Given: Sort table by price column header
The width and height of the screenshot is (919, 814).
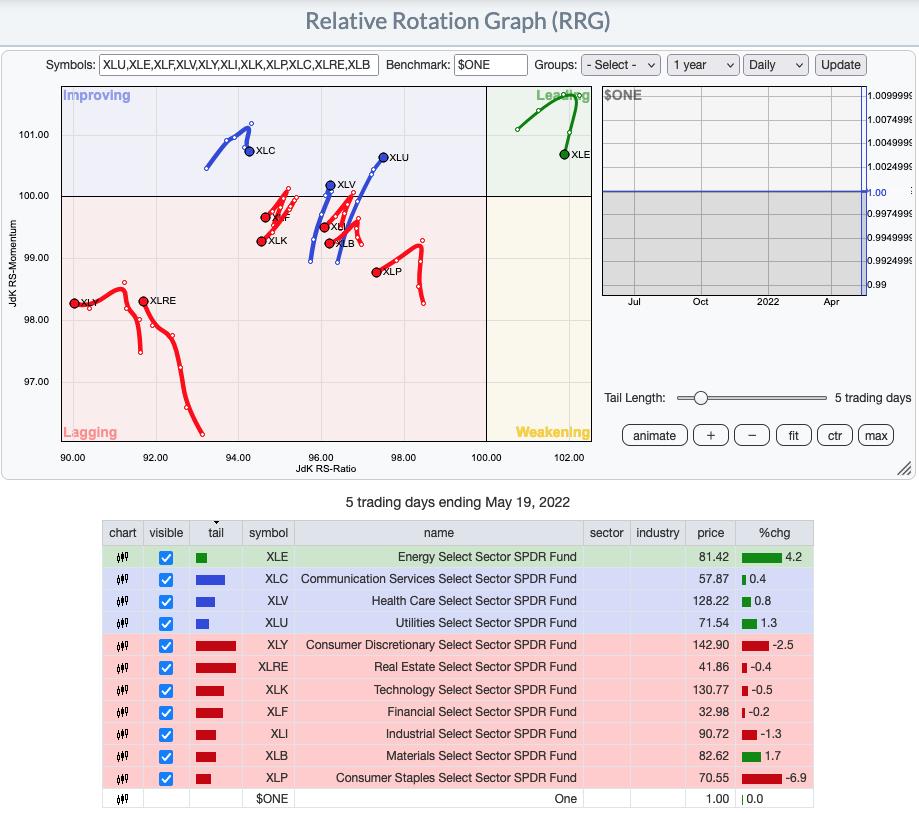Looking at the screenshot, I should point(710,533).
